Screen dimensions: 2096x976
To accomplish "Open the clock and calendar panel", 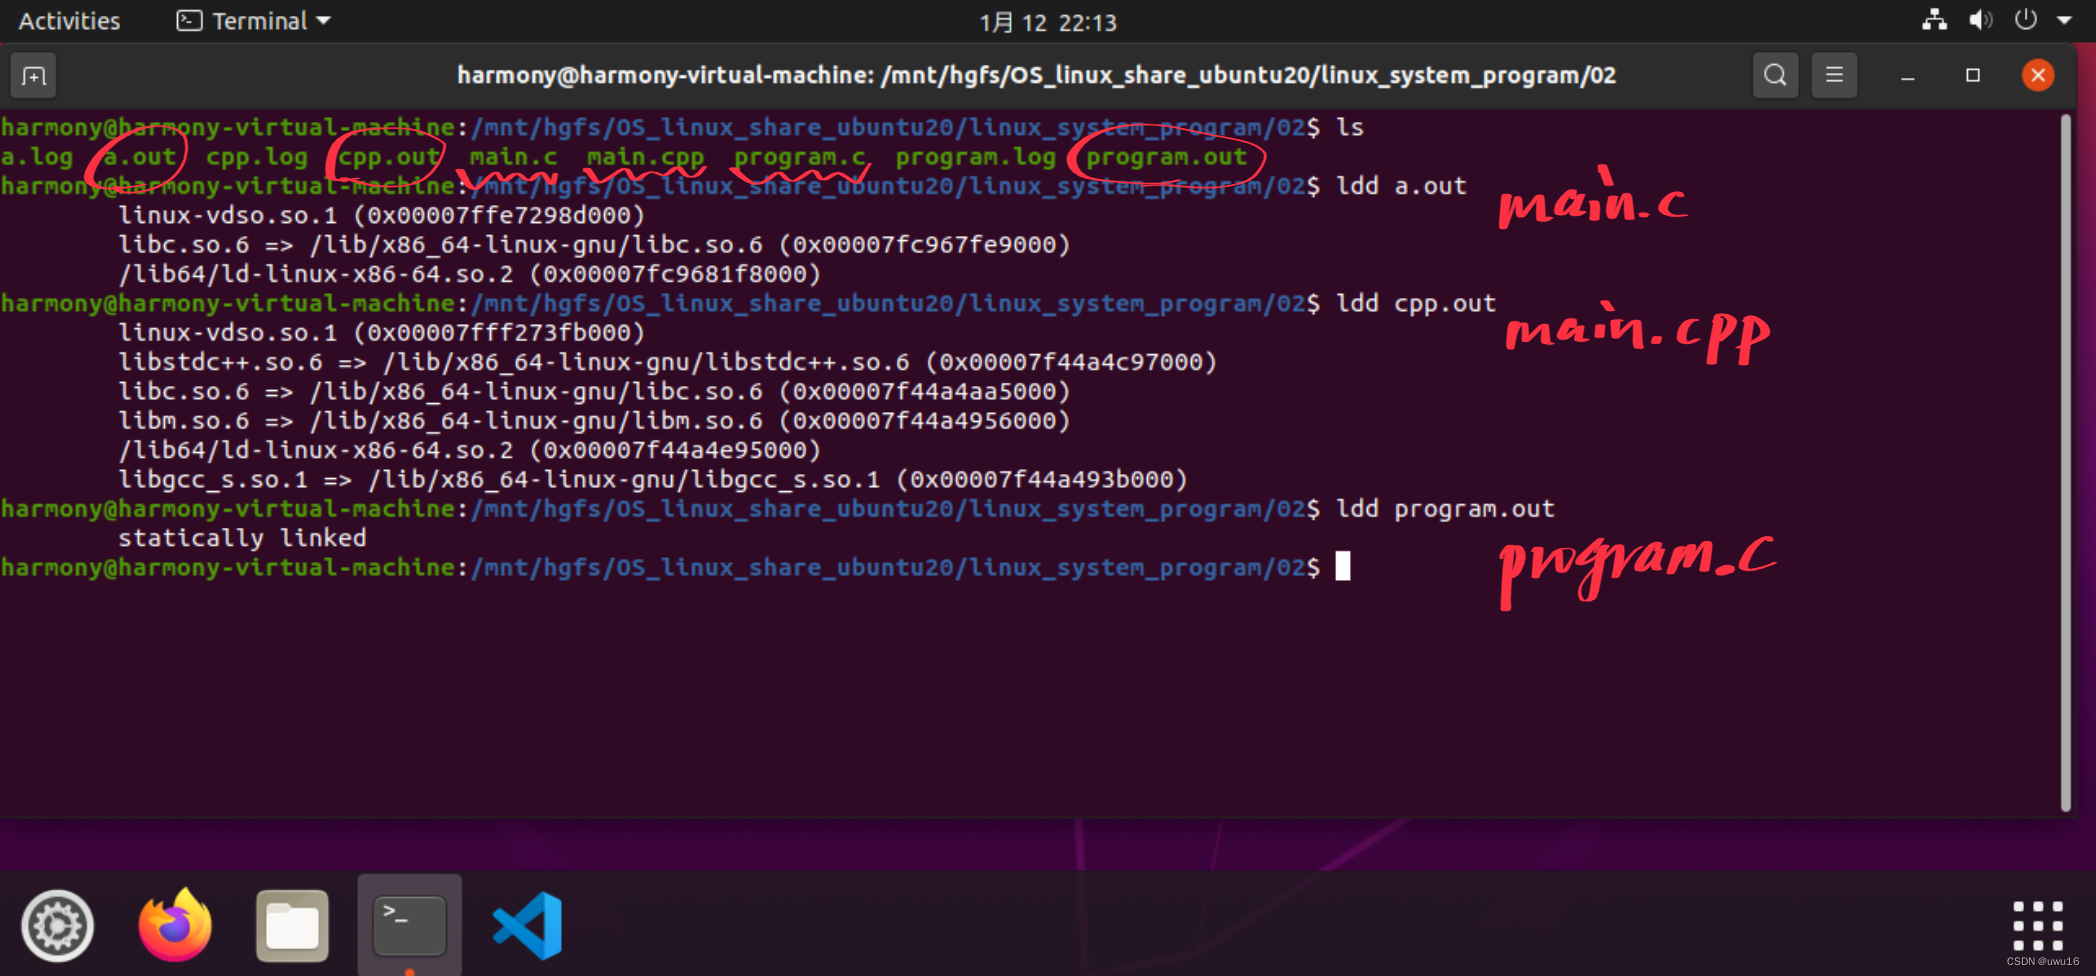I will point(1048,22).
